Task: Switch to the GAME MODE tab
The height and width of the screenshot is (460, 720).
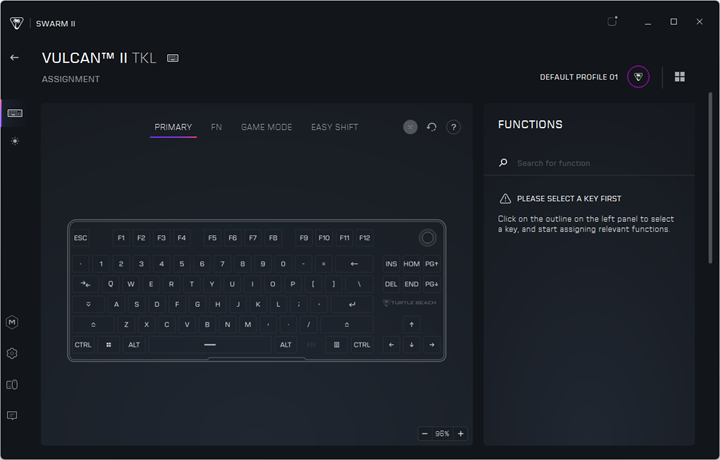Action: (x=266, y=128)
